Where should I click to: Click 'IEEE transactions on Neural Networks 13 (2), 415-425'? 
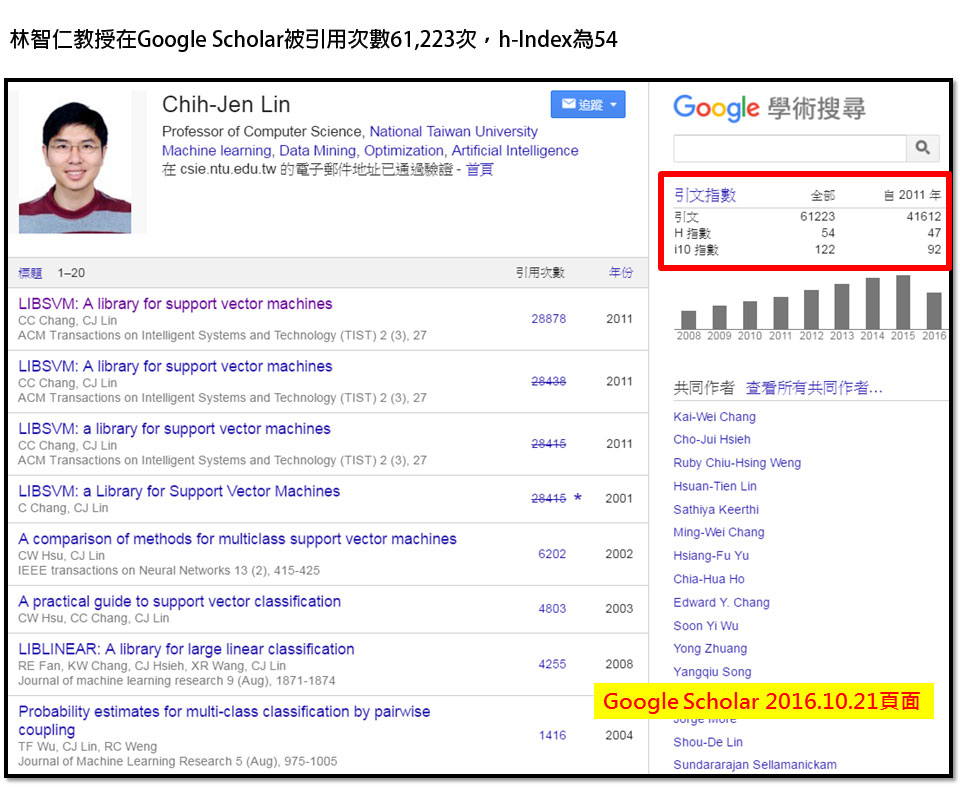[169, 571]
